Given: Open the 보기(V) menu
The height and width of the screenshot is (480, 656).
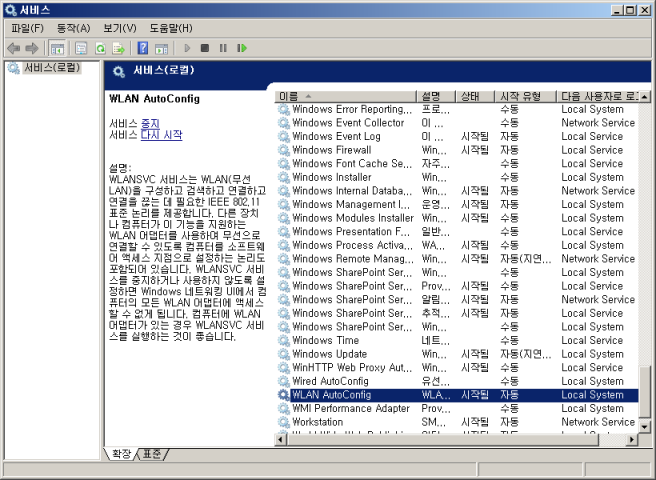Looking at the screenshot, I should point(120,28).
